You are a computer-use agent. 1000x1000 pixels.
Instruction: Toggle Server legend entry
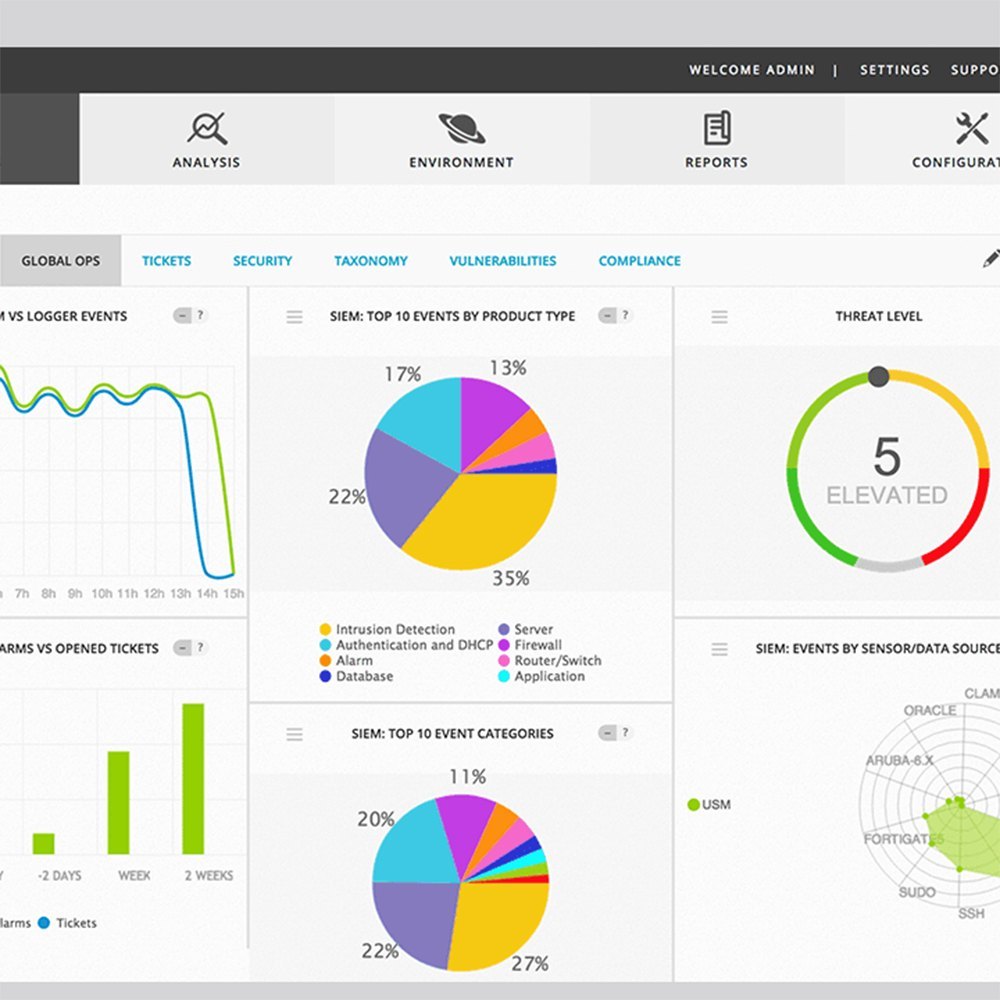(x=526, y=629)
